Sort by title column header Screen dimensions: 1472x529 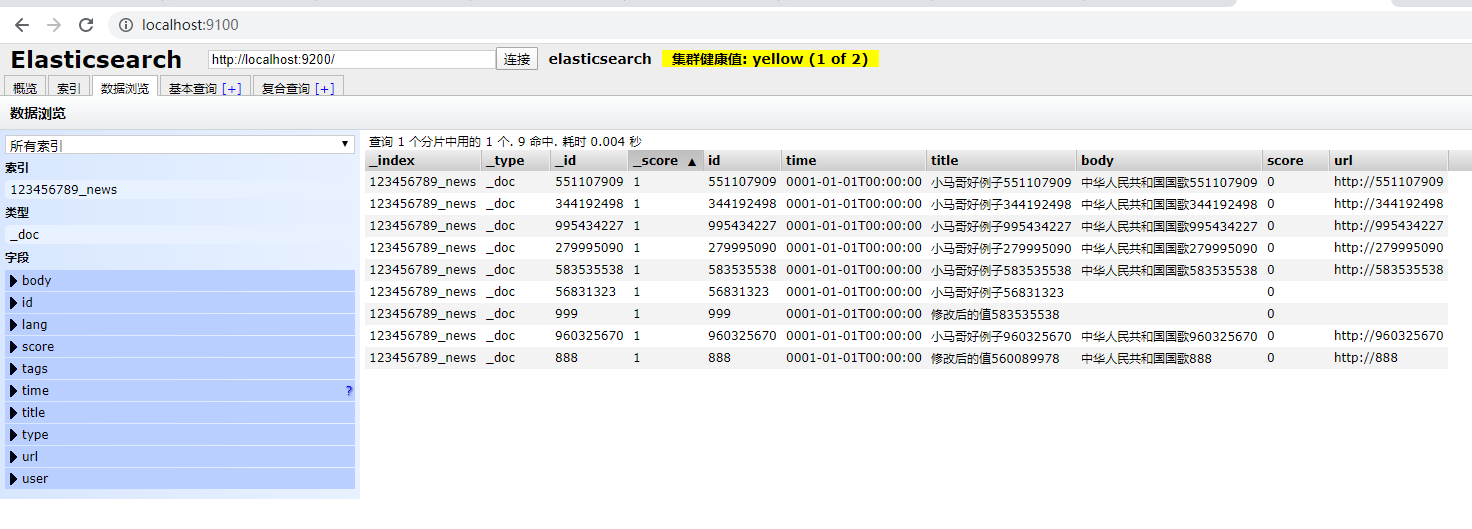click(x=1002, y=160)
